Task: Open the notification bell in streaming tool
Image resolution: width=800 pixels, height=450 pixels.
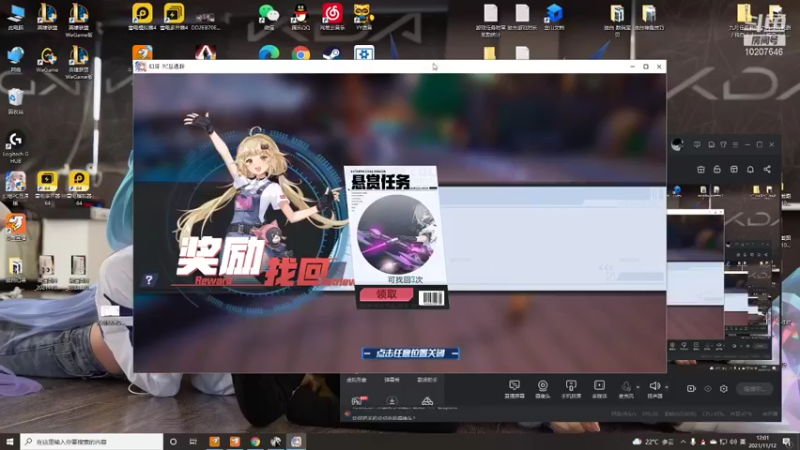Action: (x=750, y=169)
